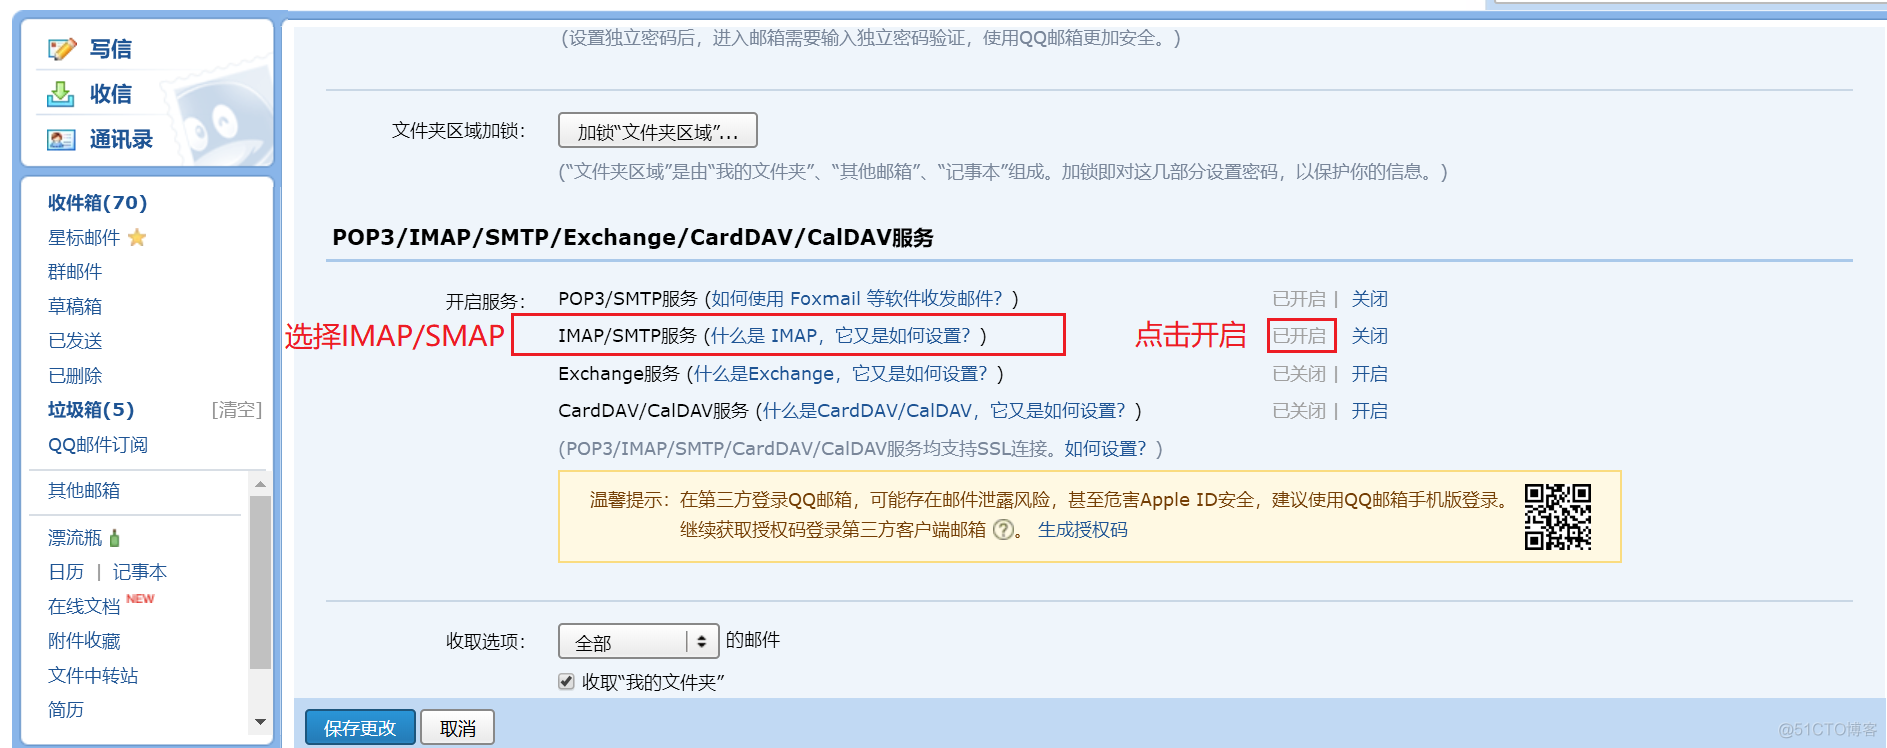Click 关闭 for IMAP/SMTP服务
Screen dimensions: 1887x748
1370,336
